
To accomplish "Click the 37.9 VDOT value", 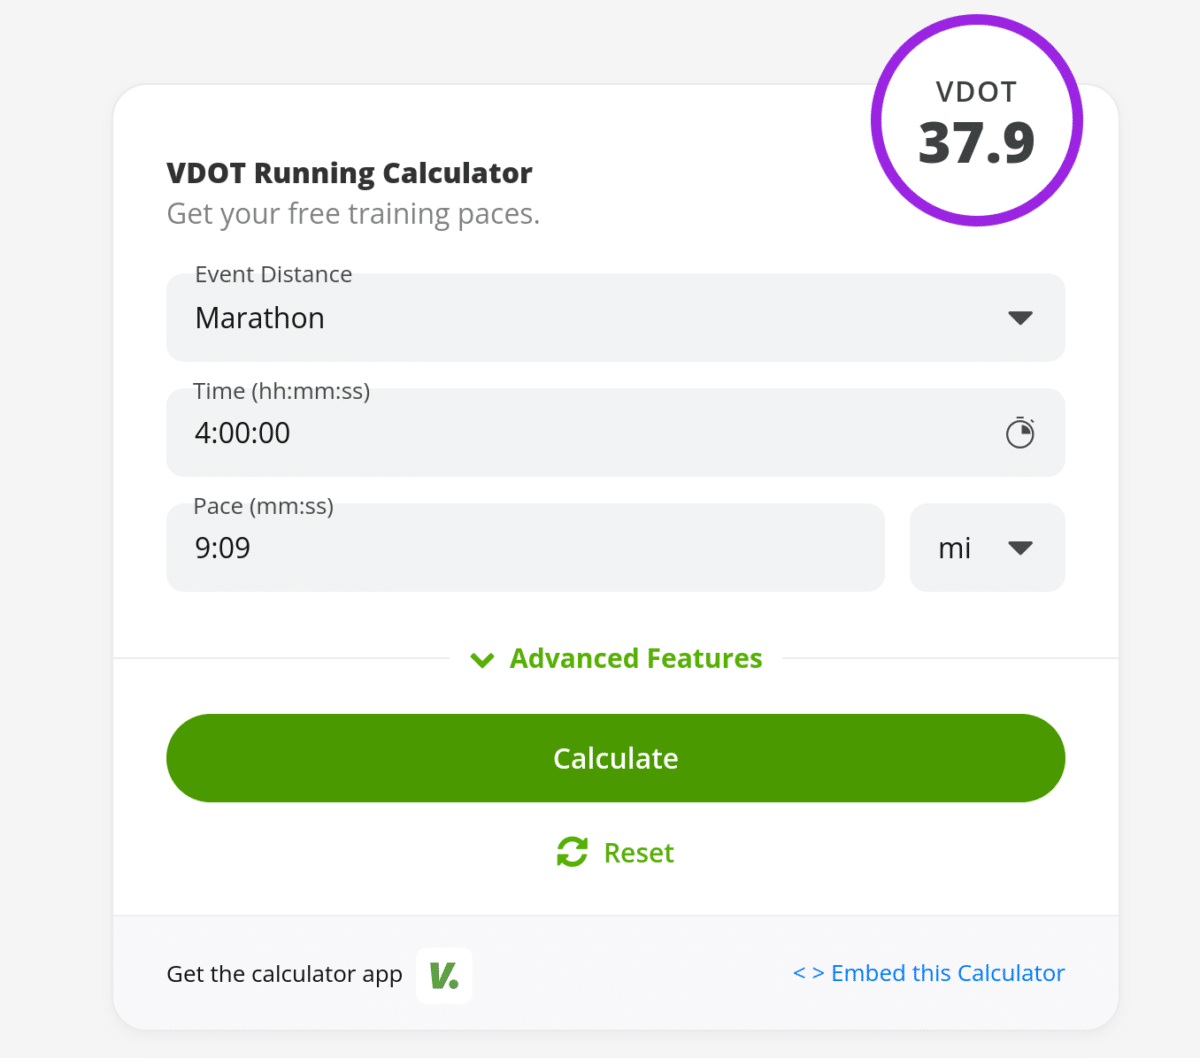I will (976, 142).
